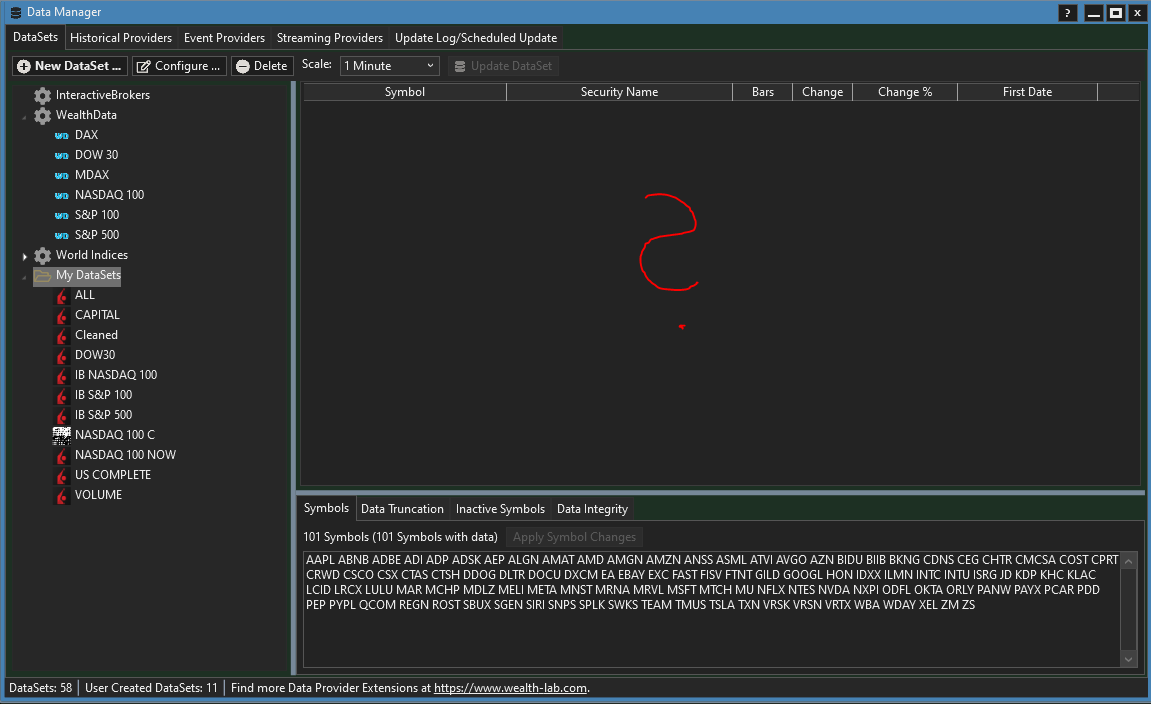Click the Delete button
This screenshot has width=1151, height=704.
coord(262,66)
